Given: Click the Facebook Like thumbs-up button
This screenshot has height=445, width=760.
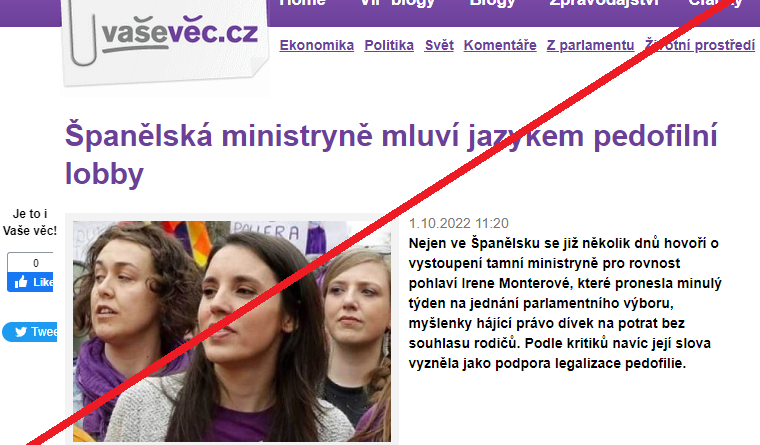Looking at the screenshot, I should click(x=30, y=282).
